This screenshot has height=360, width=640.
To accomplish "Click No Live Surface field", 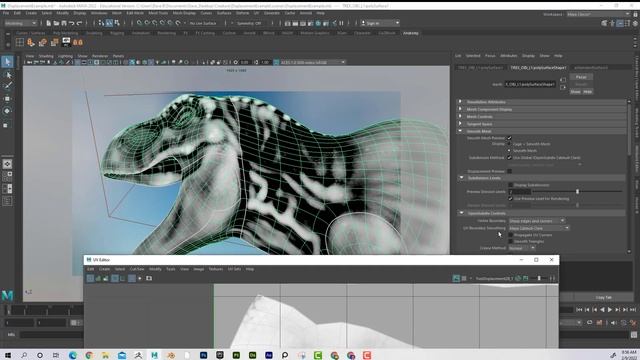I will click(x=203, y=23).
